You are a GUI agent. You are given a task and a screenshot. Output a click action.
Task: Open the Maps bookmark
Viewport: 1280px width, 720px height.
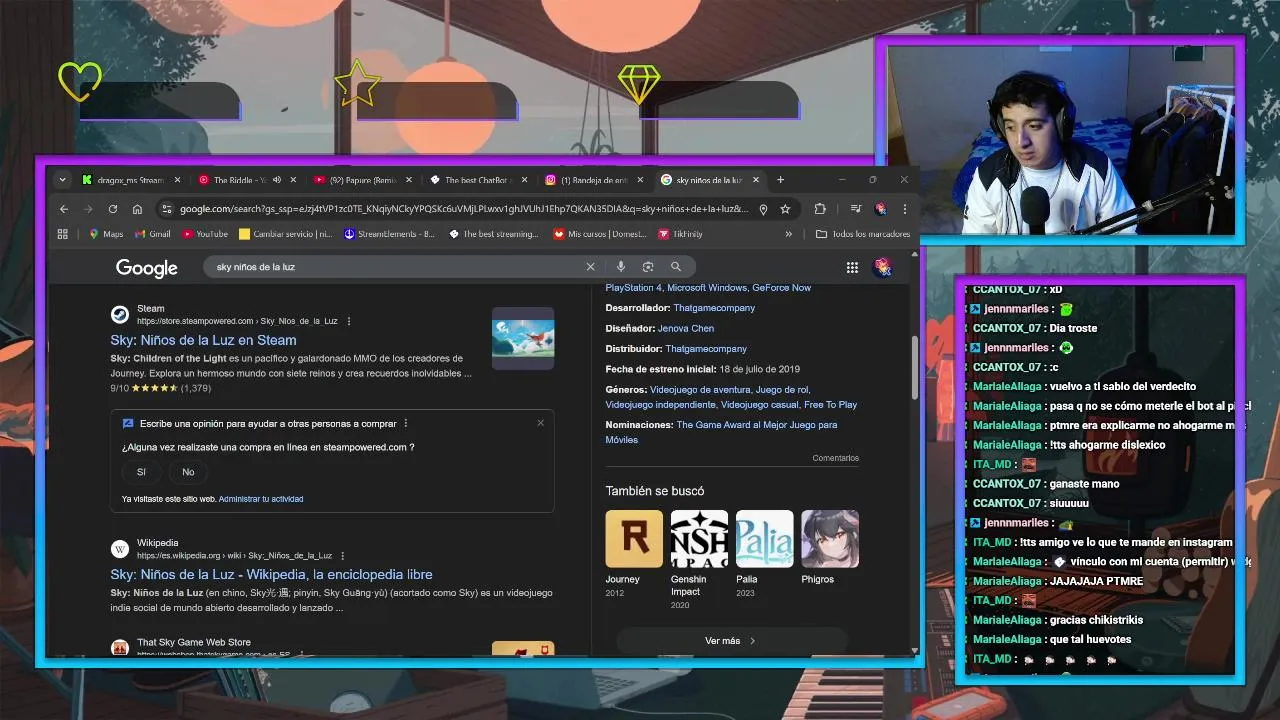click(x=106, y=234)
